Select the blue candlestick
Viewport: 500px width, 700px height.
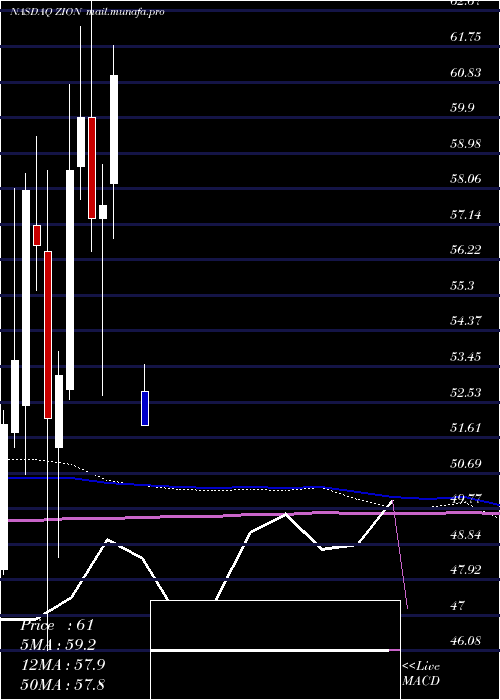[x=145, y=408]
